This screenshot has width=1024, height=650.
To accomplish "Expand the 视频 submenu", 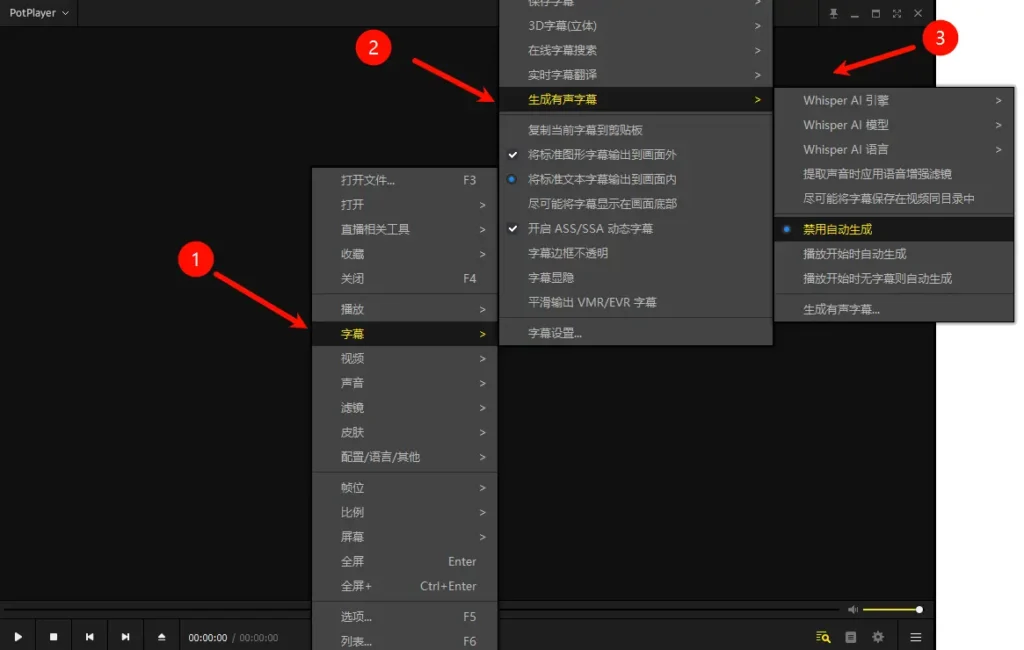I will click(x=405, y=359).
